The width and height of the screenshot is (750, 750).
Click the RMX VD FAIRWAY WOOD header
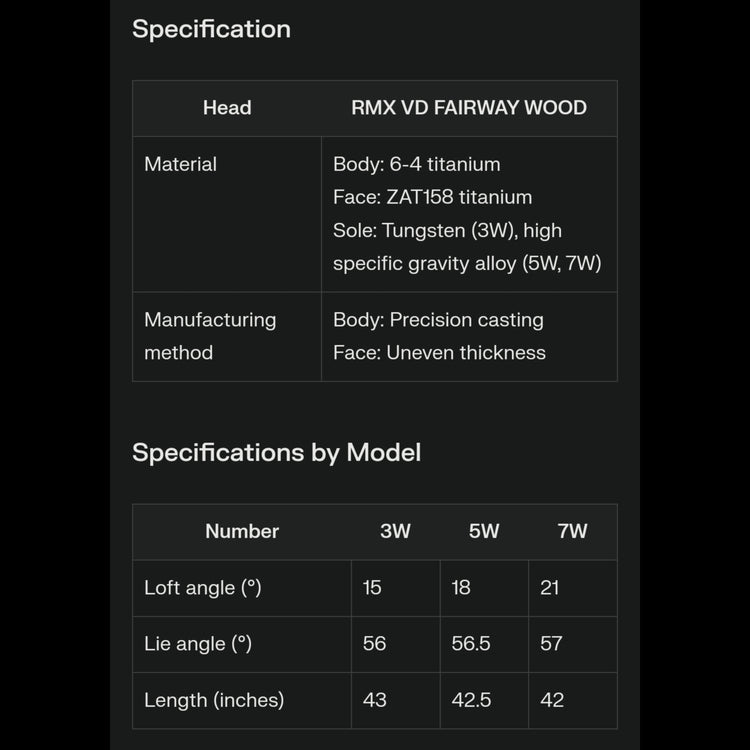[468, 108]
